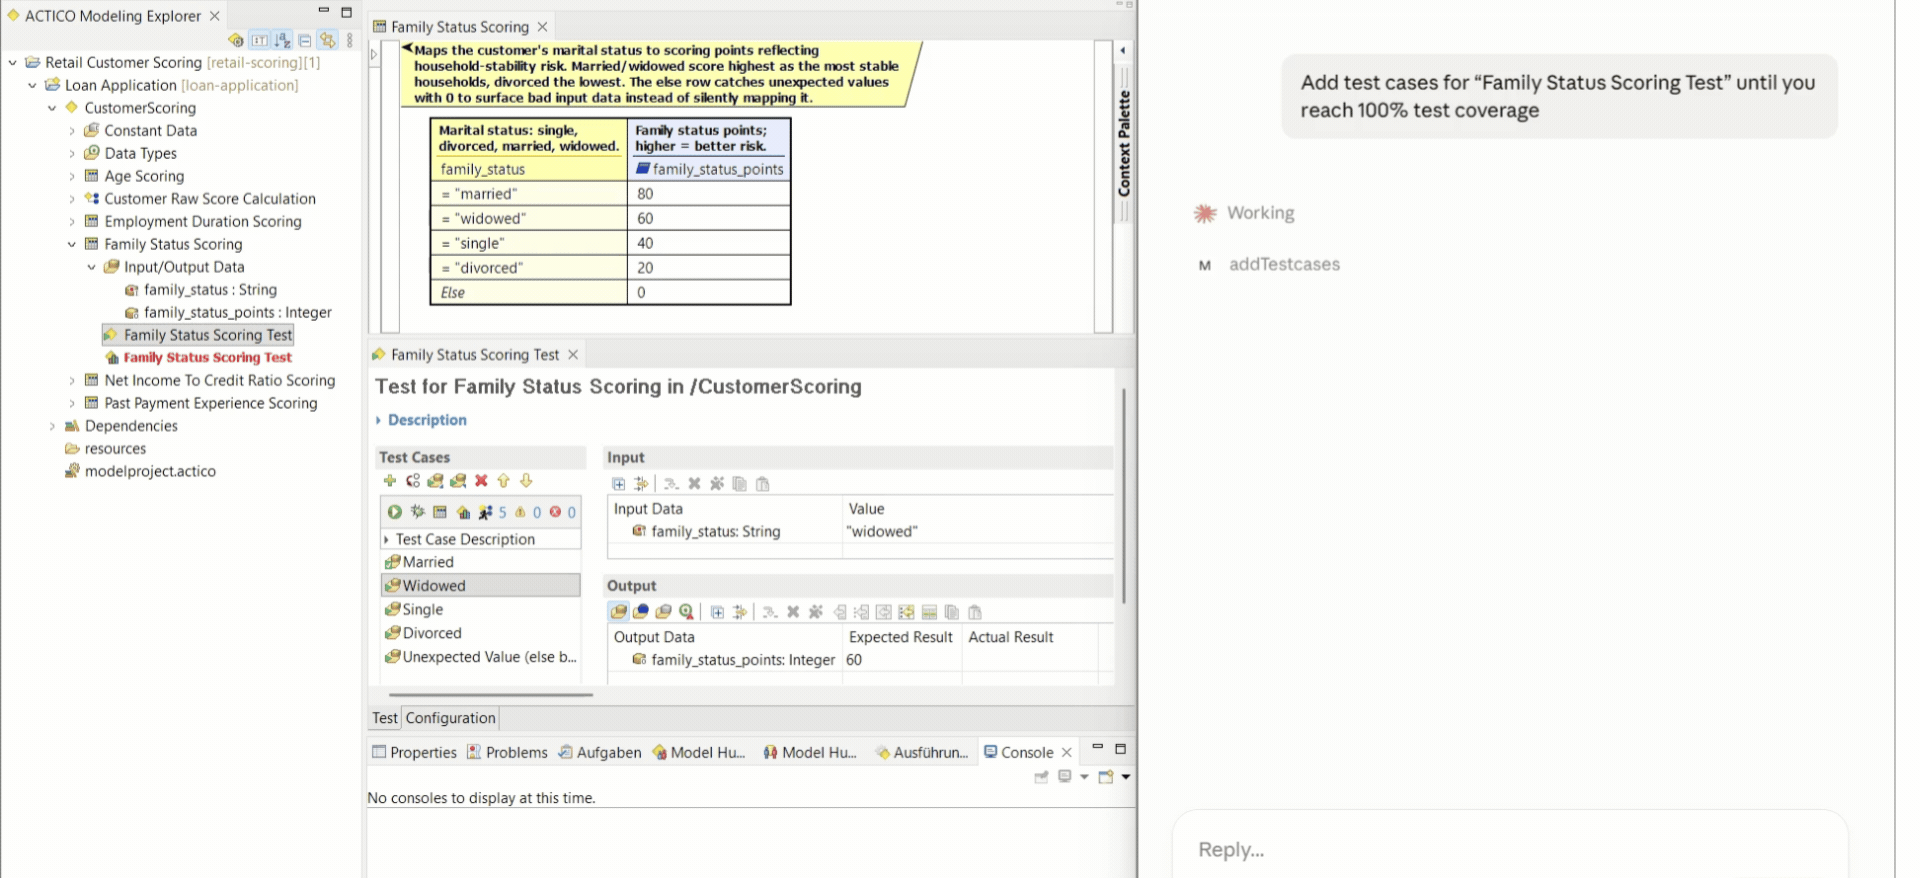Select the Divorced test case

pos(481,633)
